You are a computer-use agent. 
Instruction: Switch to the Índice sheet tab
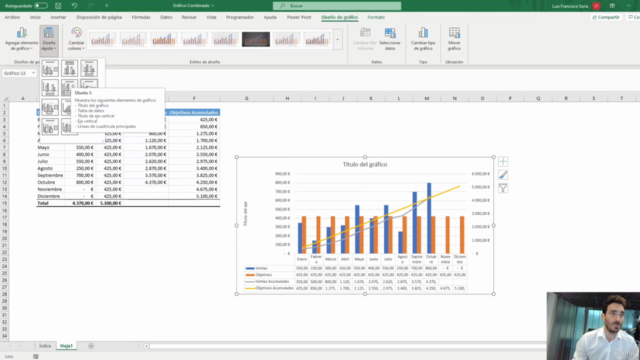(x=45, y=346)
